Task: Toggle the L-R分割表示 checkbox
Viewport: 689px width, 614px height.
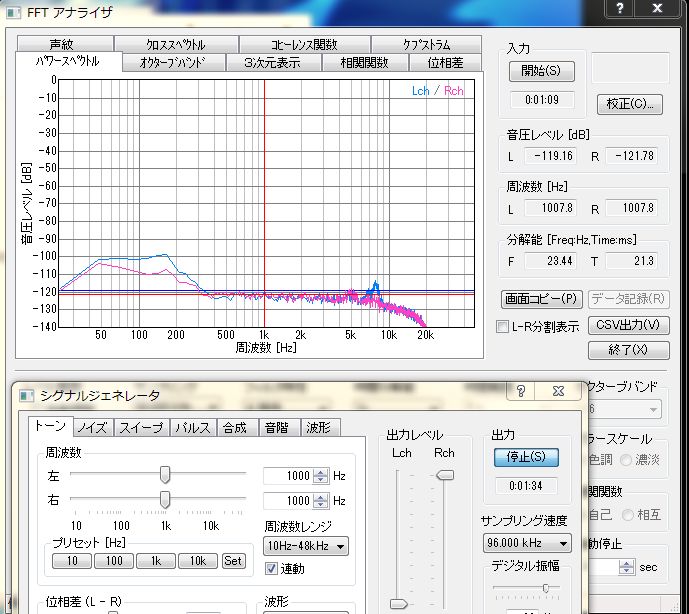Action: click(502, 327)
